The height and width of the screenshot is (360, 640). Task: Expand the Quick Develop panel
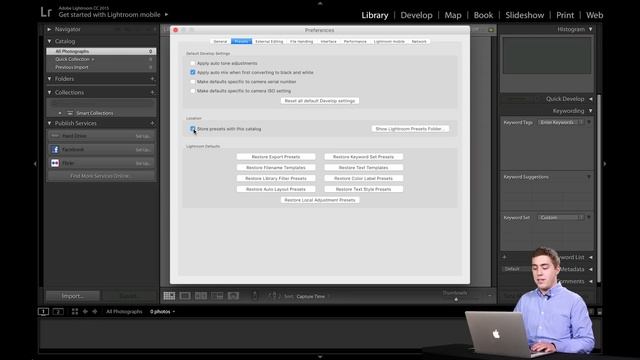tap(590, 99)
